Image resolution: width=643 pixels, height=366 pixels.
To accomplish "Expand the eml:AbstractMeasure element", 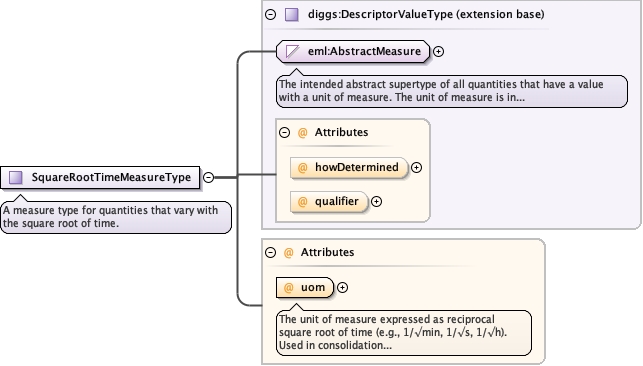I will tap(438, 52).
